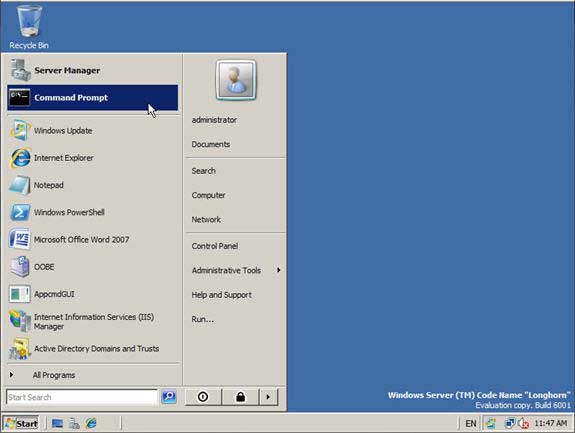Launch the highlighted Command Prompt entry

[92, 98]
